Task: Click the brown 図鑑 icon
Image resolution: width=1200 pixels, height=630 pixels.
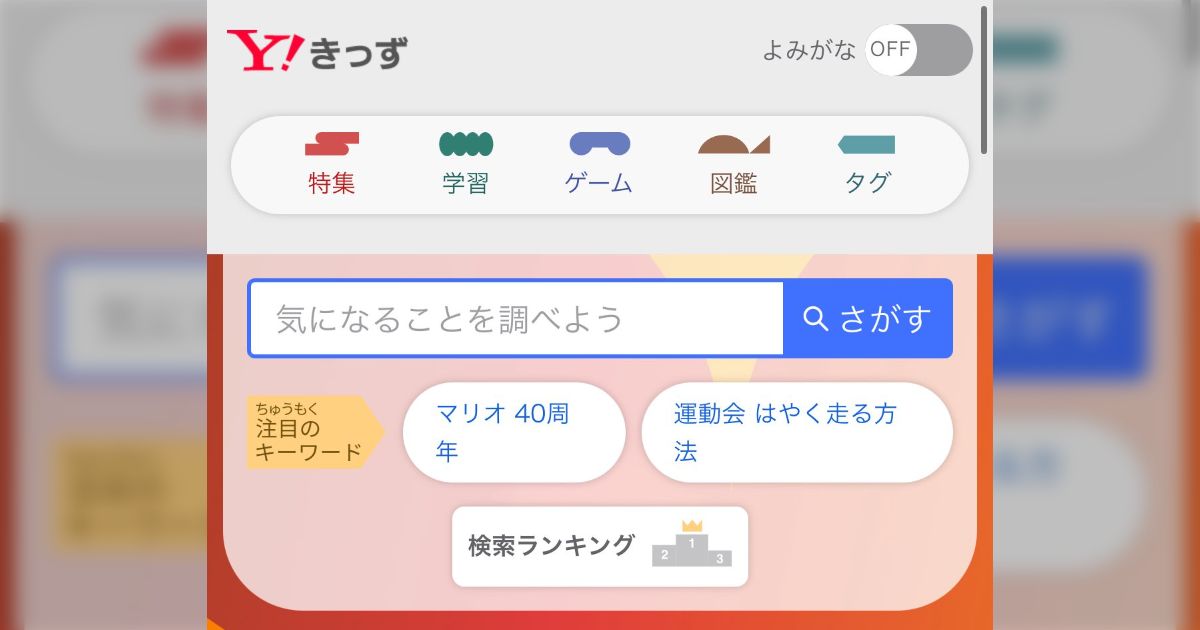Action: pyautogui.click(x=733, y=144)
